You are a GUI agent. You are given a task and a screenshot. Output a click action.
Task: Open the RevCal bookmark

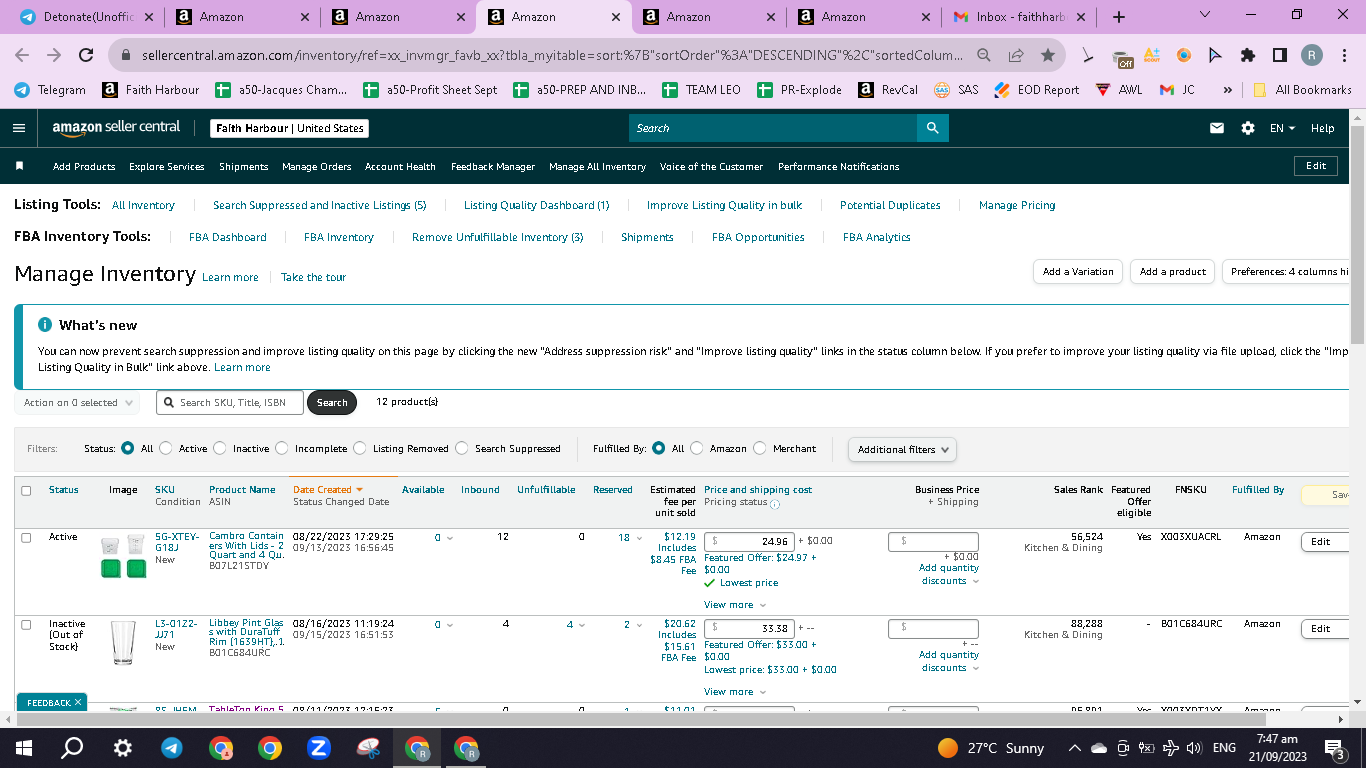888,90
